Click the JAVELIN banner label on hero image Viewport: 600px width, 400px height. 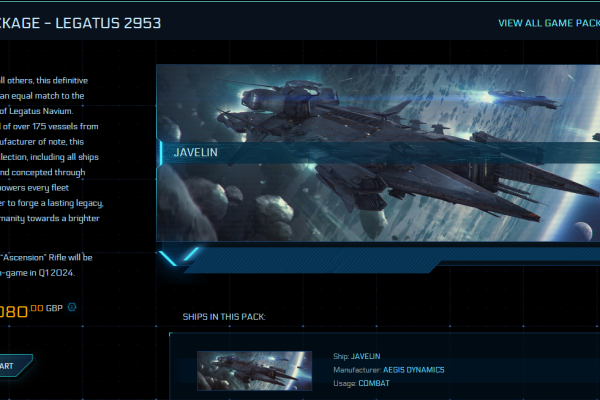pos(196,152)
